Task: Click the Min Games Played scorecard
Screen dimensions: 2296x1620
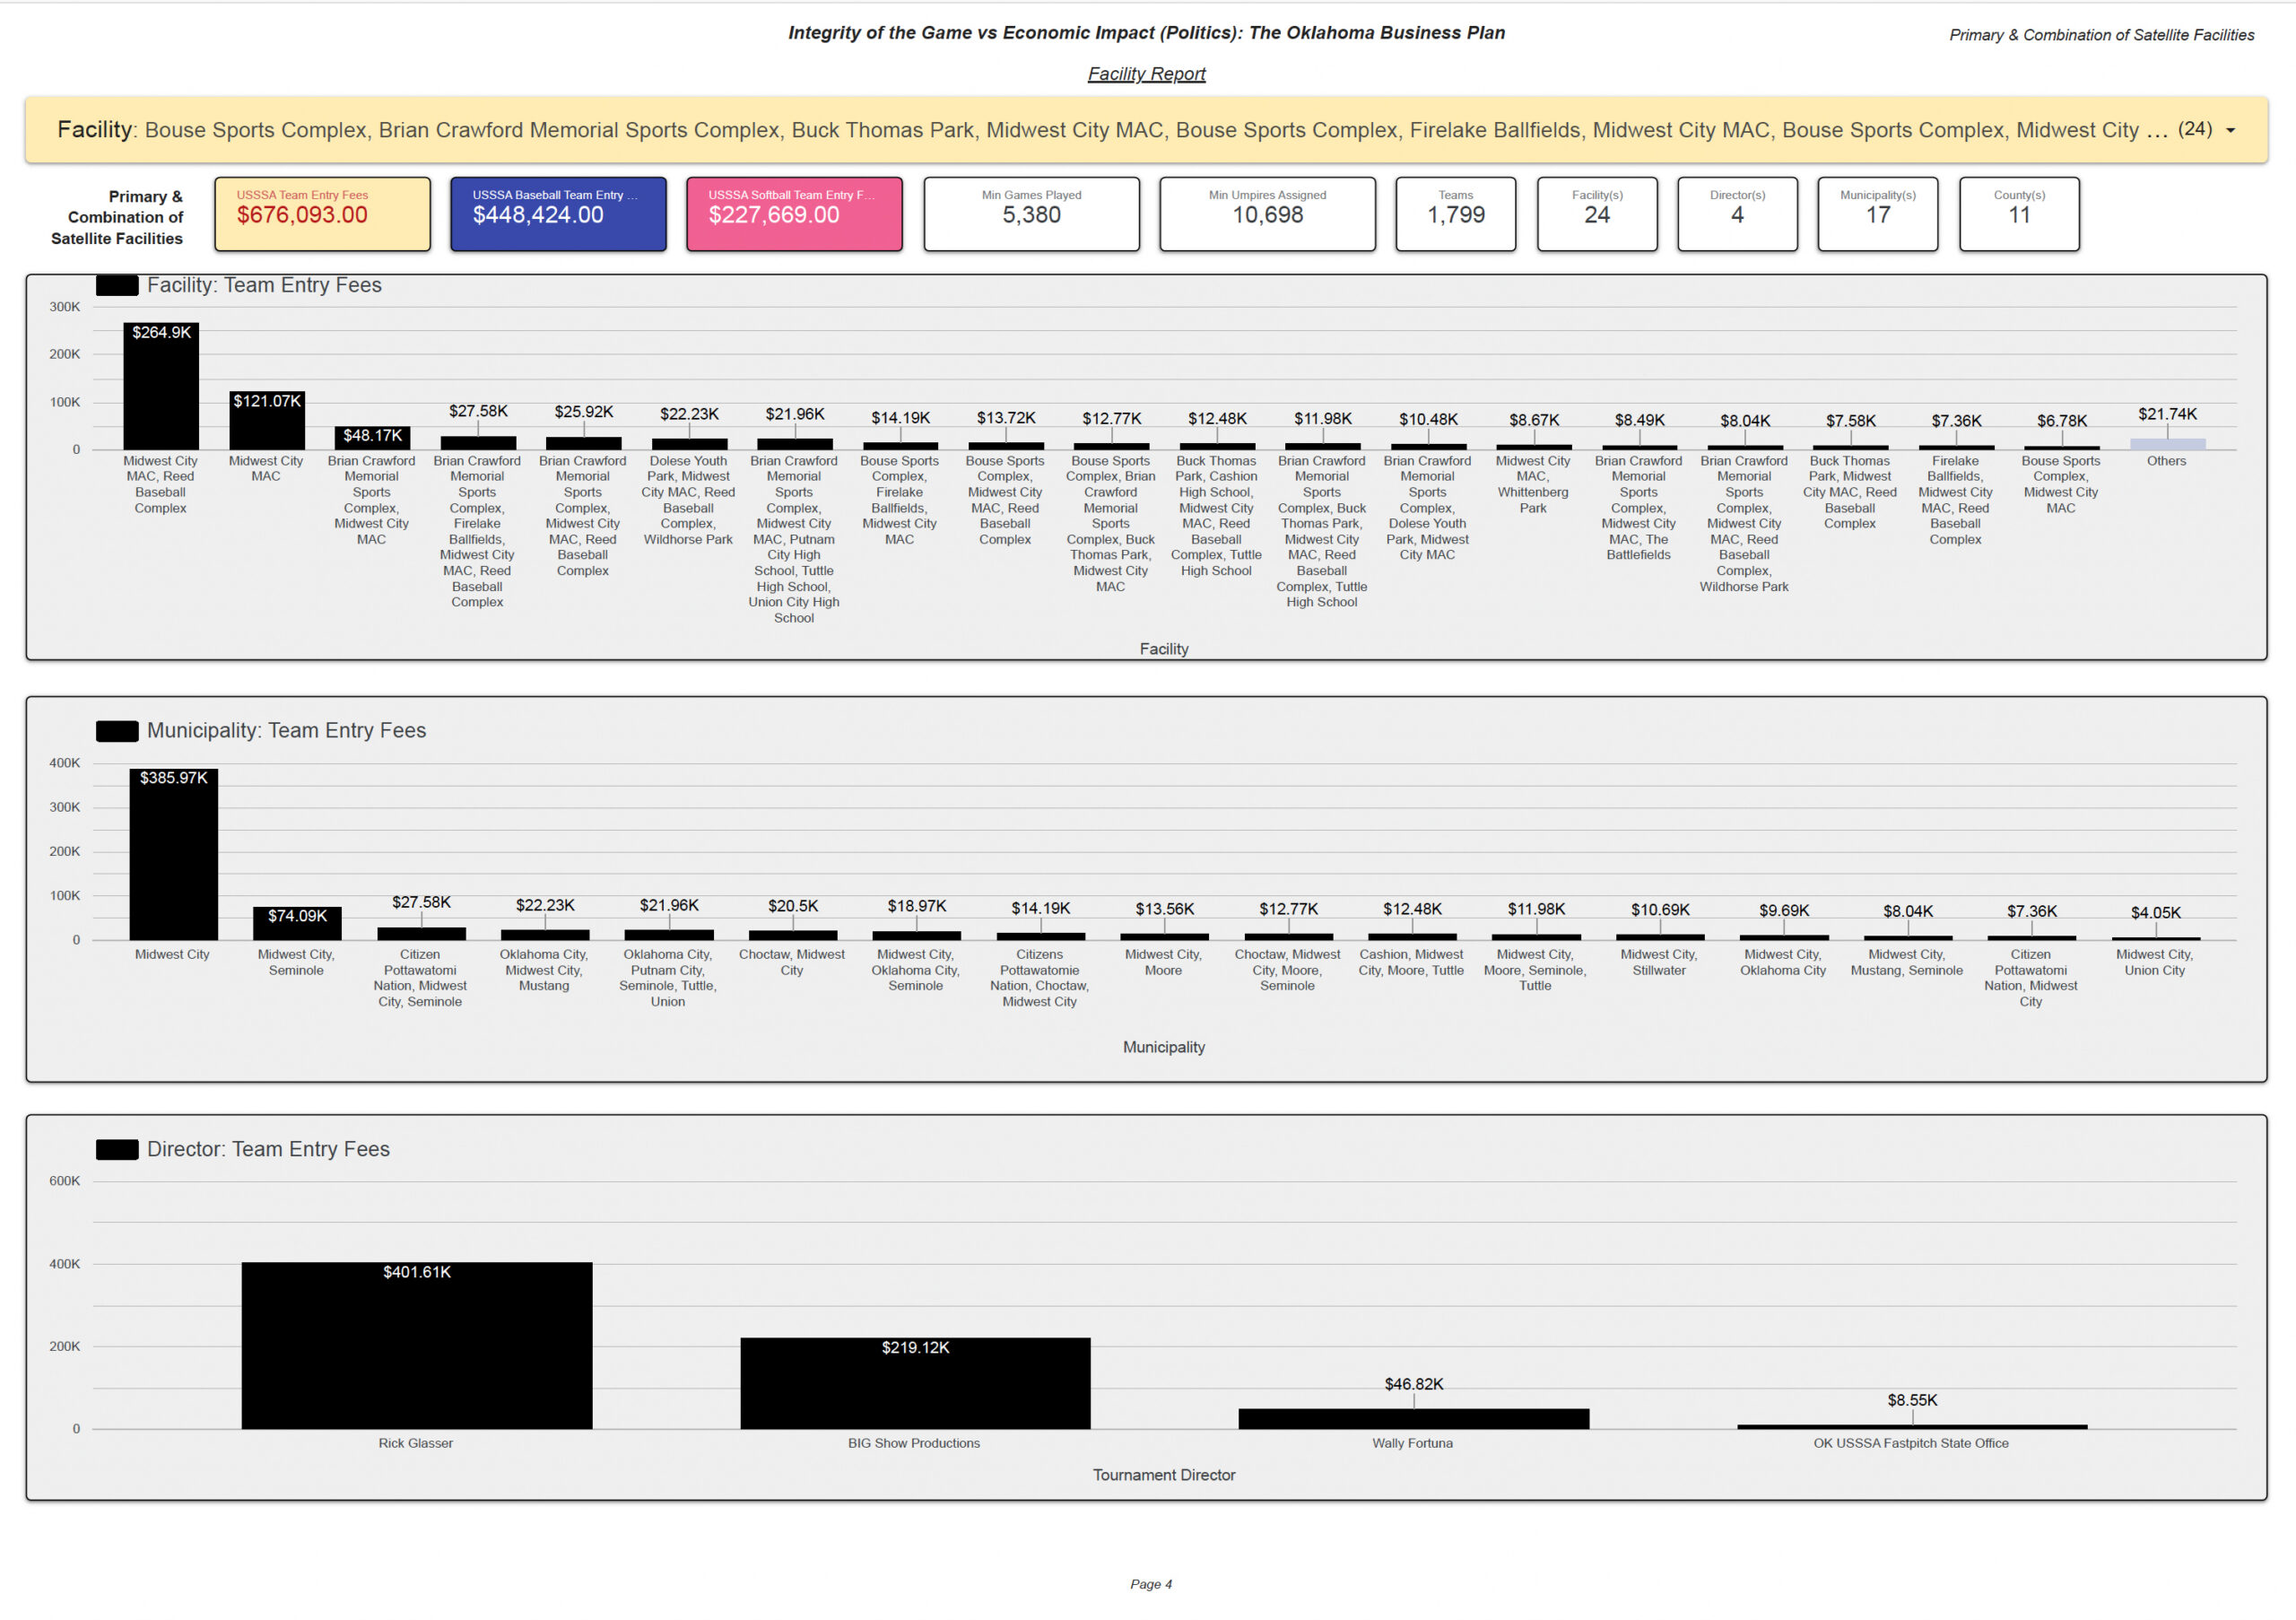Action: point(1031,214)
